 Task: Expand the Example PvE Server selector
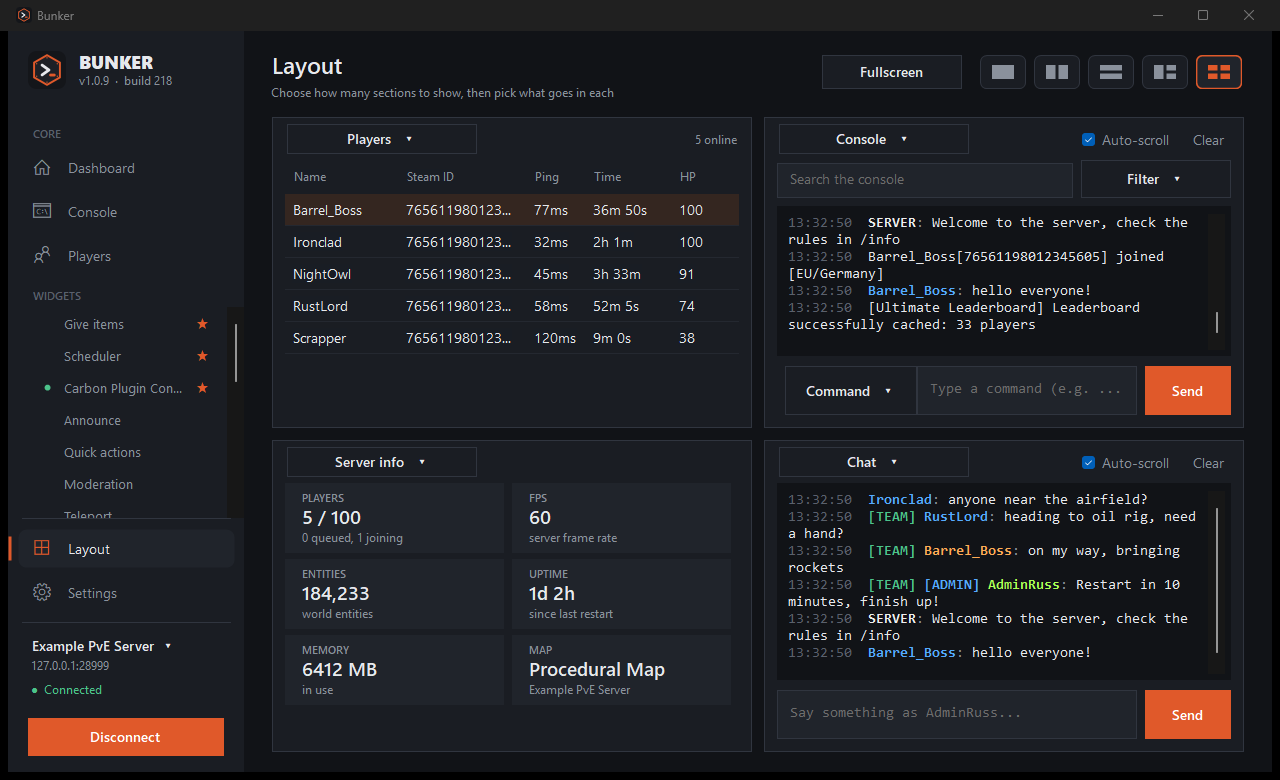[x=102, y=646]
